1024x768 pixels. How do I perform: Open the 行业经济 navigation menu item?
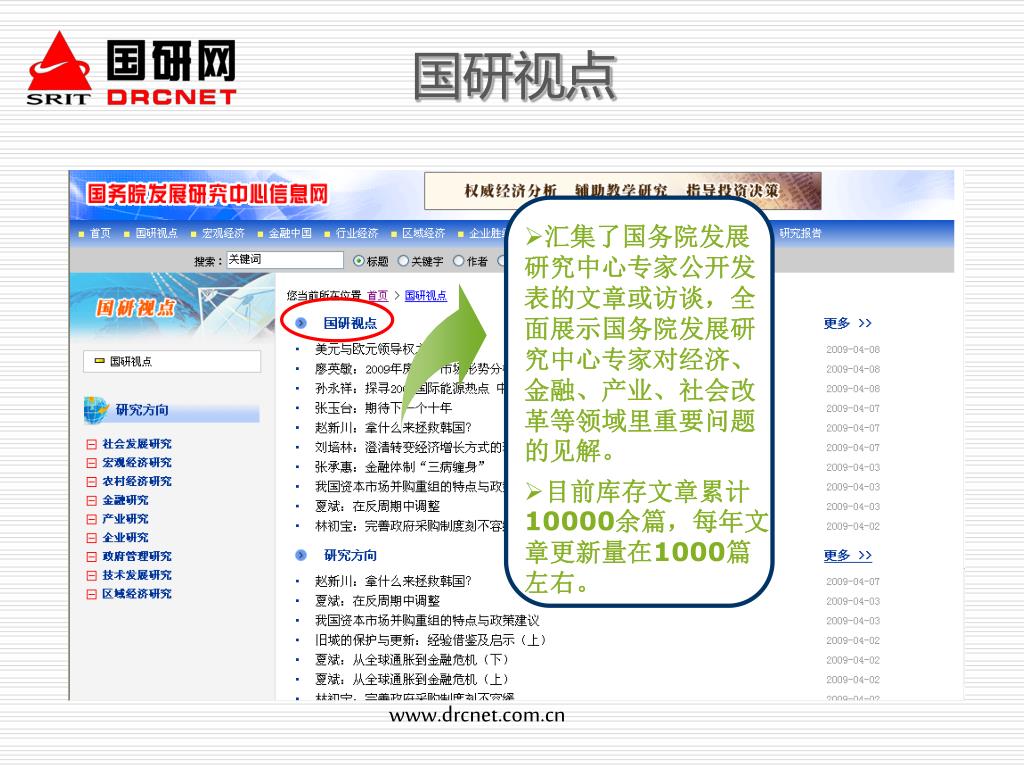(357, 233)
